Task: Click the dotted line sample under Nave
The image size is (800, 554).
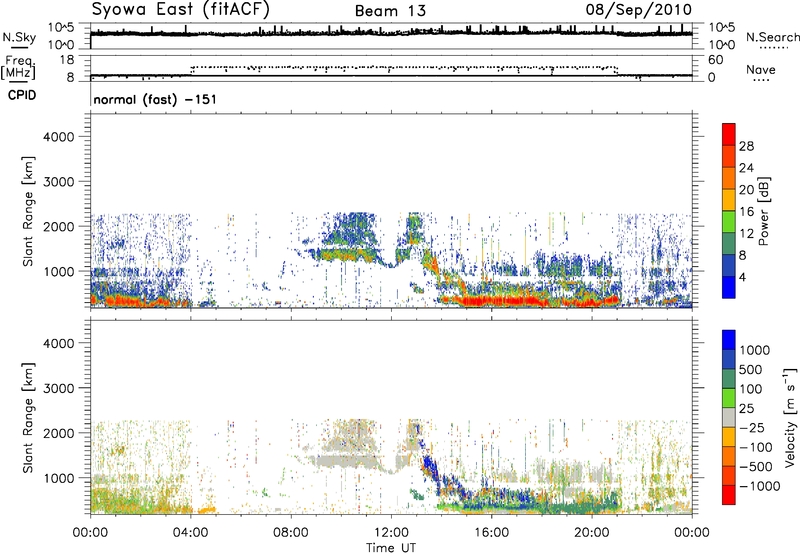Action: click(x=762, y=80)
